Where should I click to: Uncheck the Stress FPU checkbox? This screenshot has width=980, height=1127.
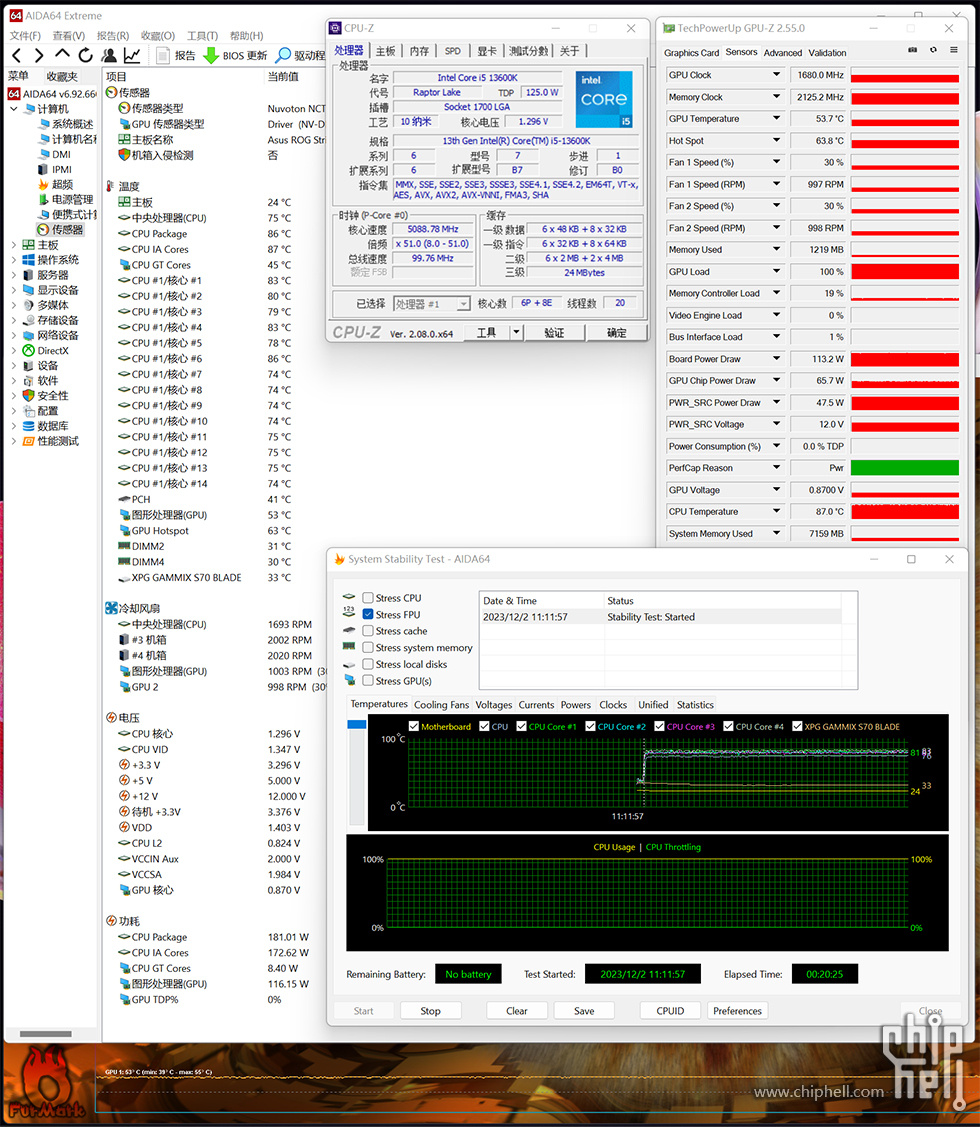(x=368, y=615)
